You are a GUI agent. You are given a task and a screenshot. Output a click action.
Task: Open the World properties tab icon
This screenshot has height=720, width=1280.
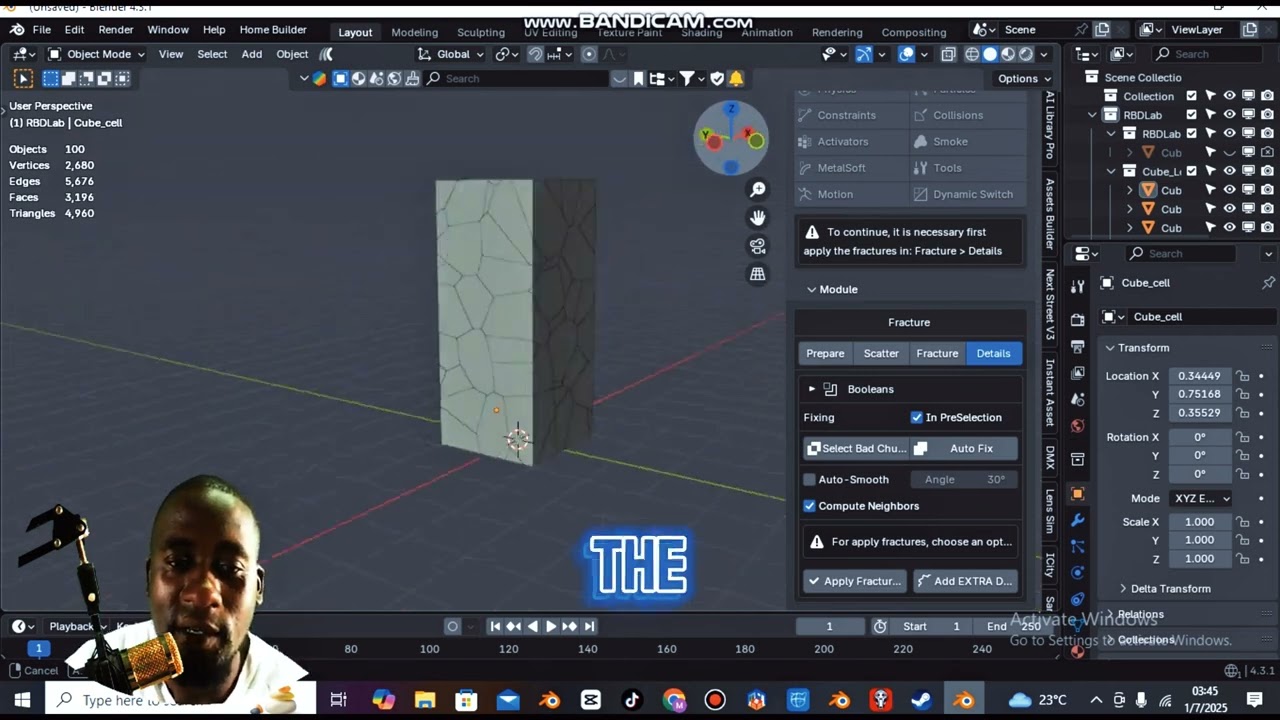[x=1077, y=426]
